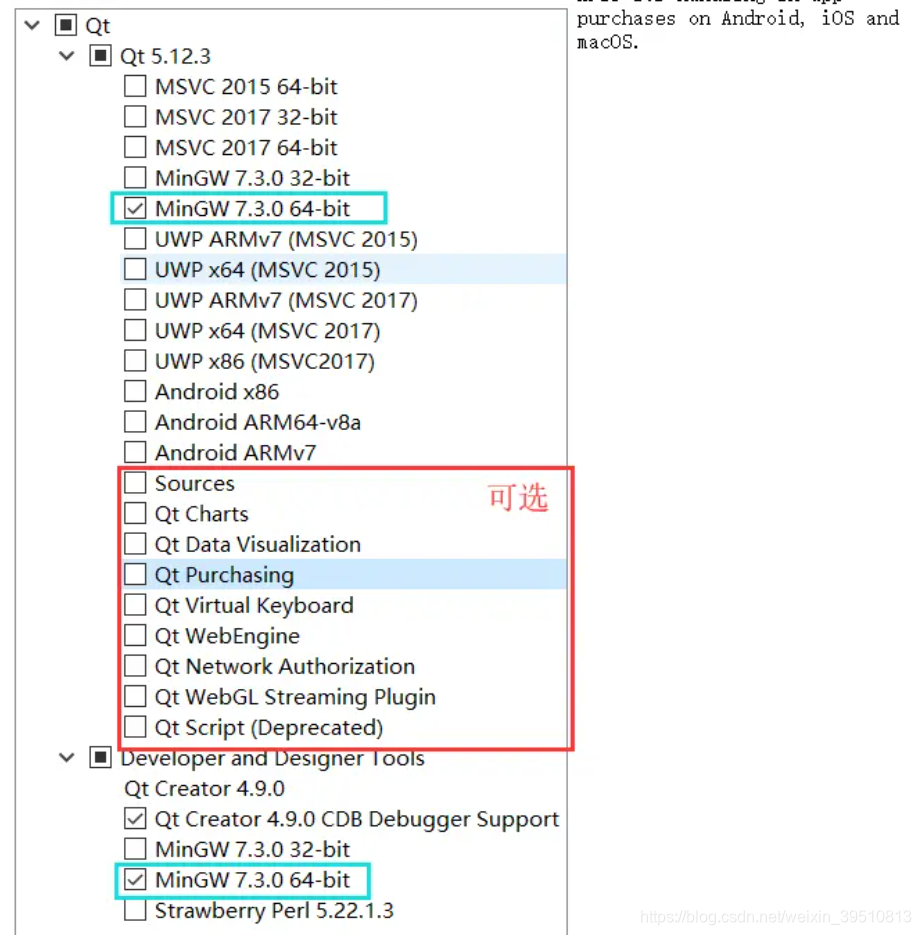The height and width of the screenshot is (935, 921).
Task: Check the Qt WebEngine checkbox
Action: [135, 635]
